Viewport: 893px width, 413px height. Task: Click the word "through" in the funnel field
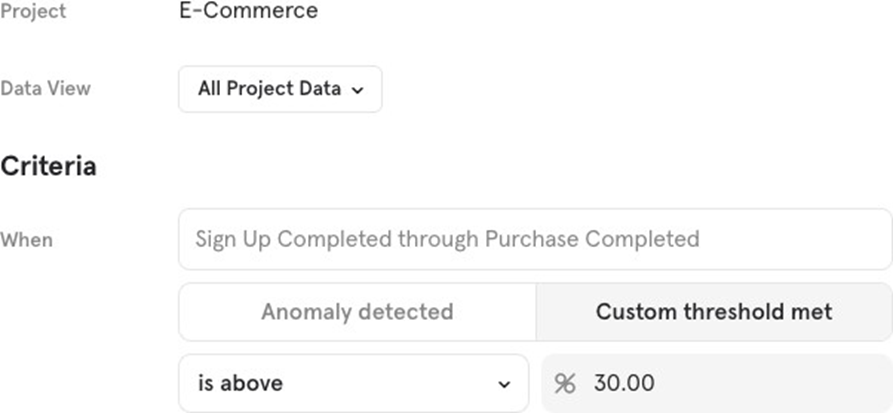coord(439,239)
